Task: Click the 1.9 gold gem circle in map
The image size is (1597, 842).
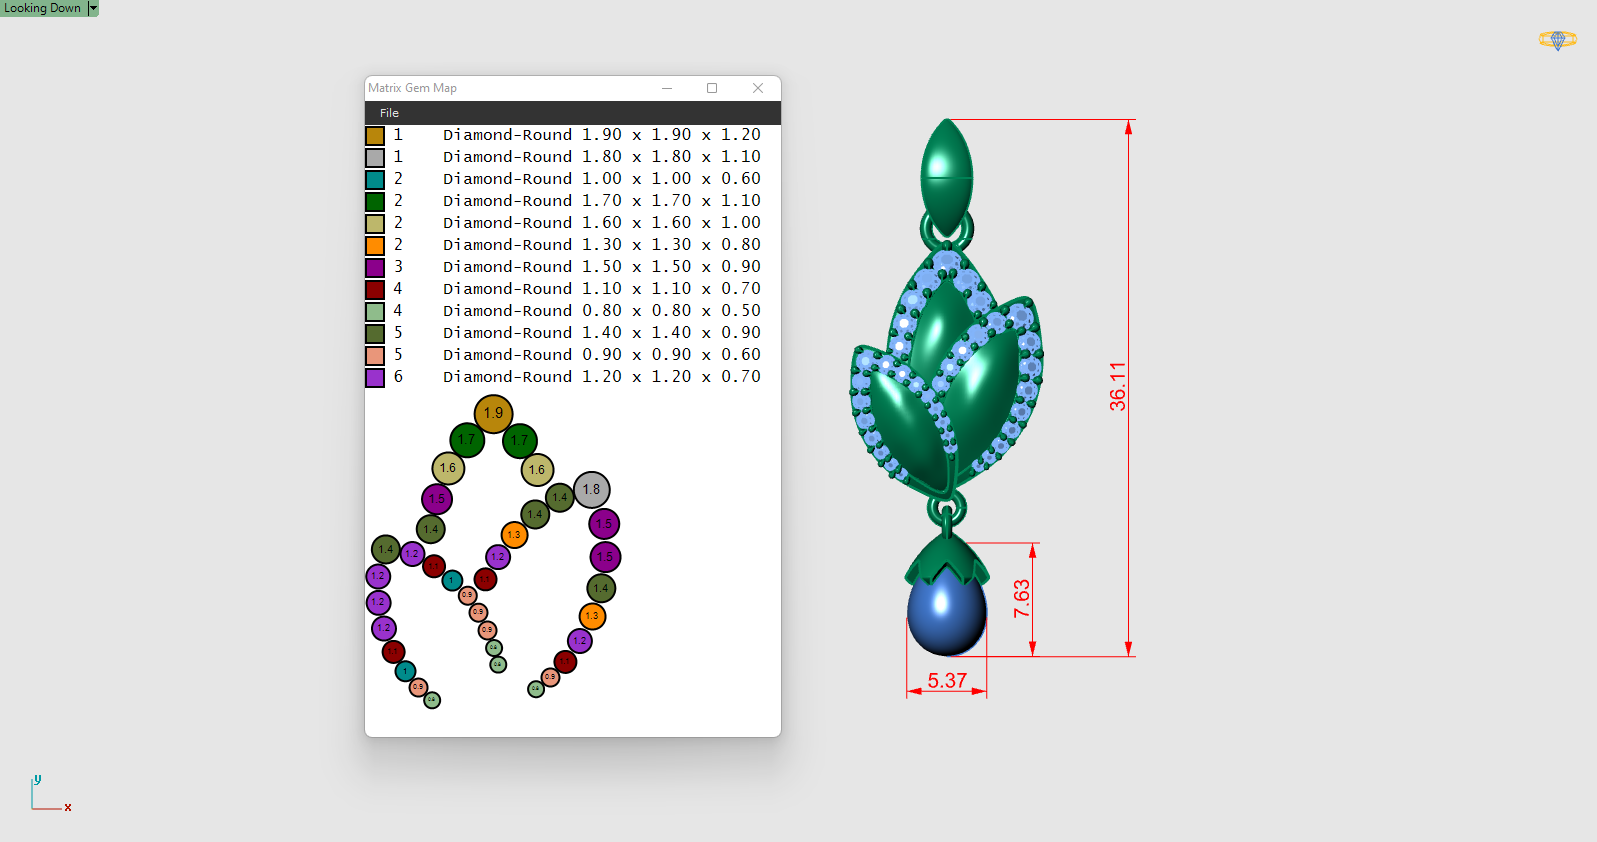Action: pos(493,413)
